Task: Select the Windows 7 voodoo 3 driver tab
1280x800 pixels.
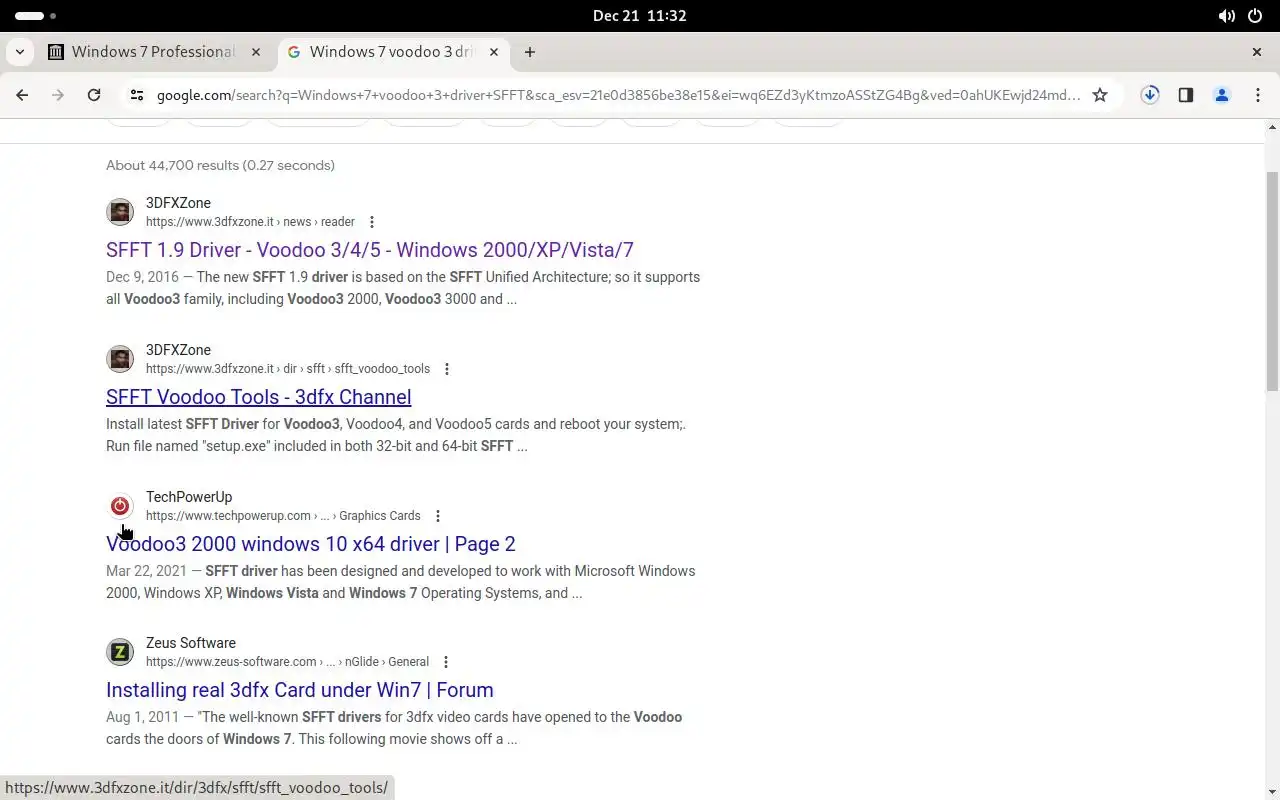Action: click(392, 52)
